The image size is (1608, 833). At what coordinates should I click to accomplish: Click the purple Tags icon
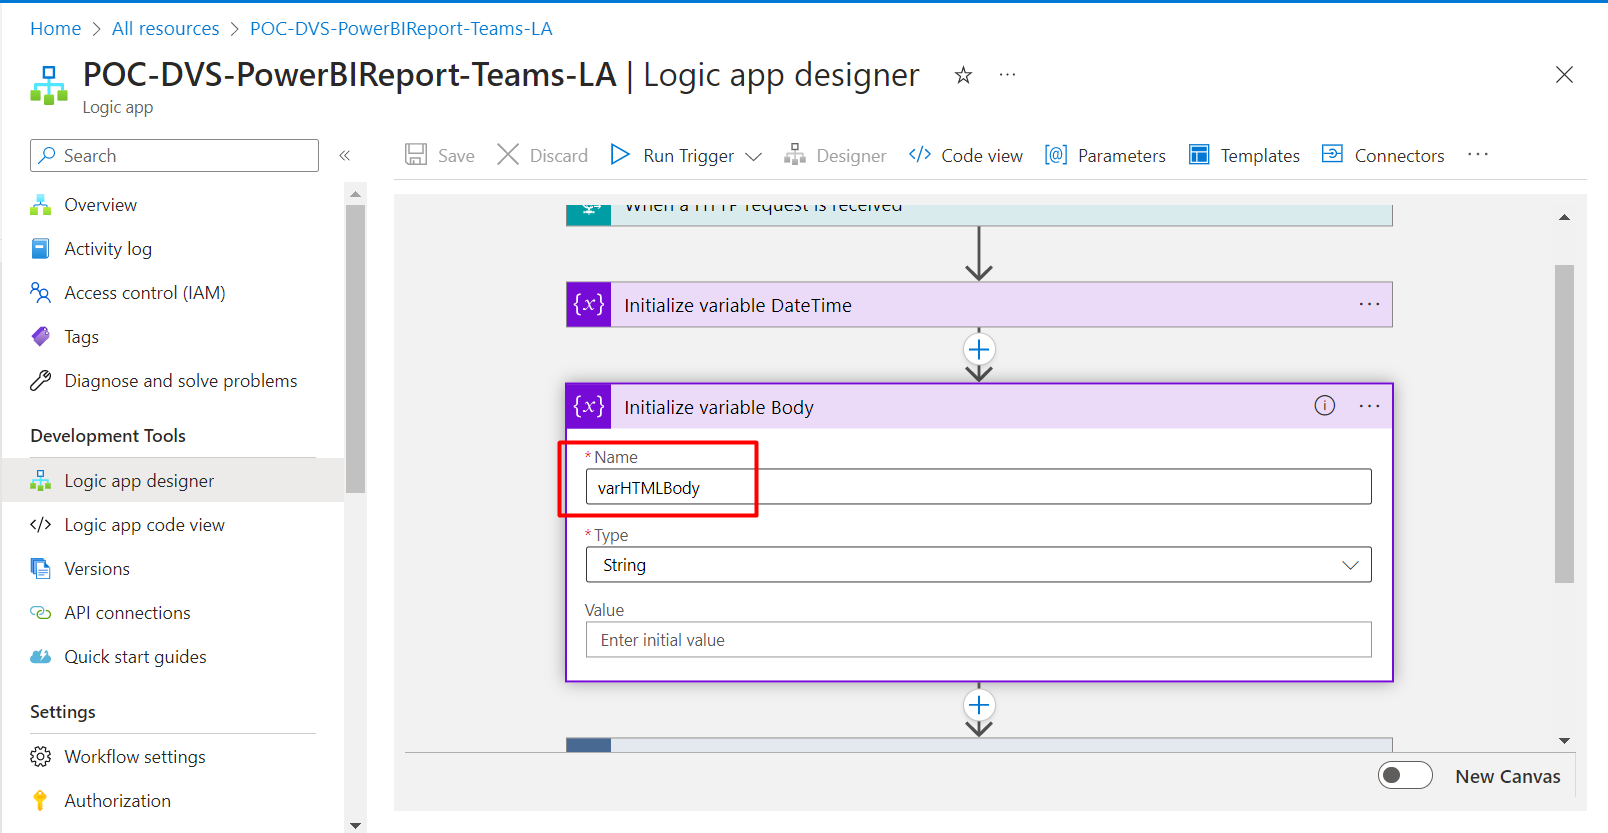pyautogui.click(x=40, y=337)
